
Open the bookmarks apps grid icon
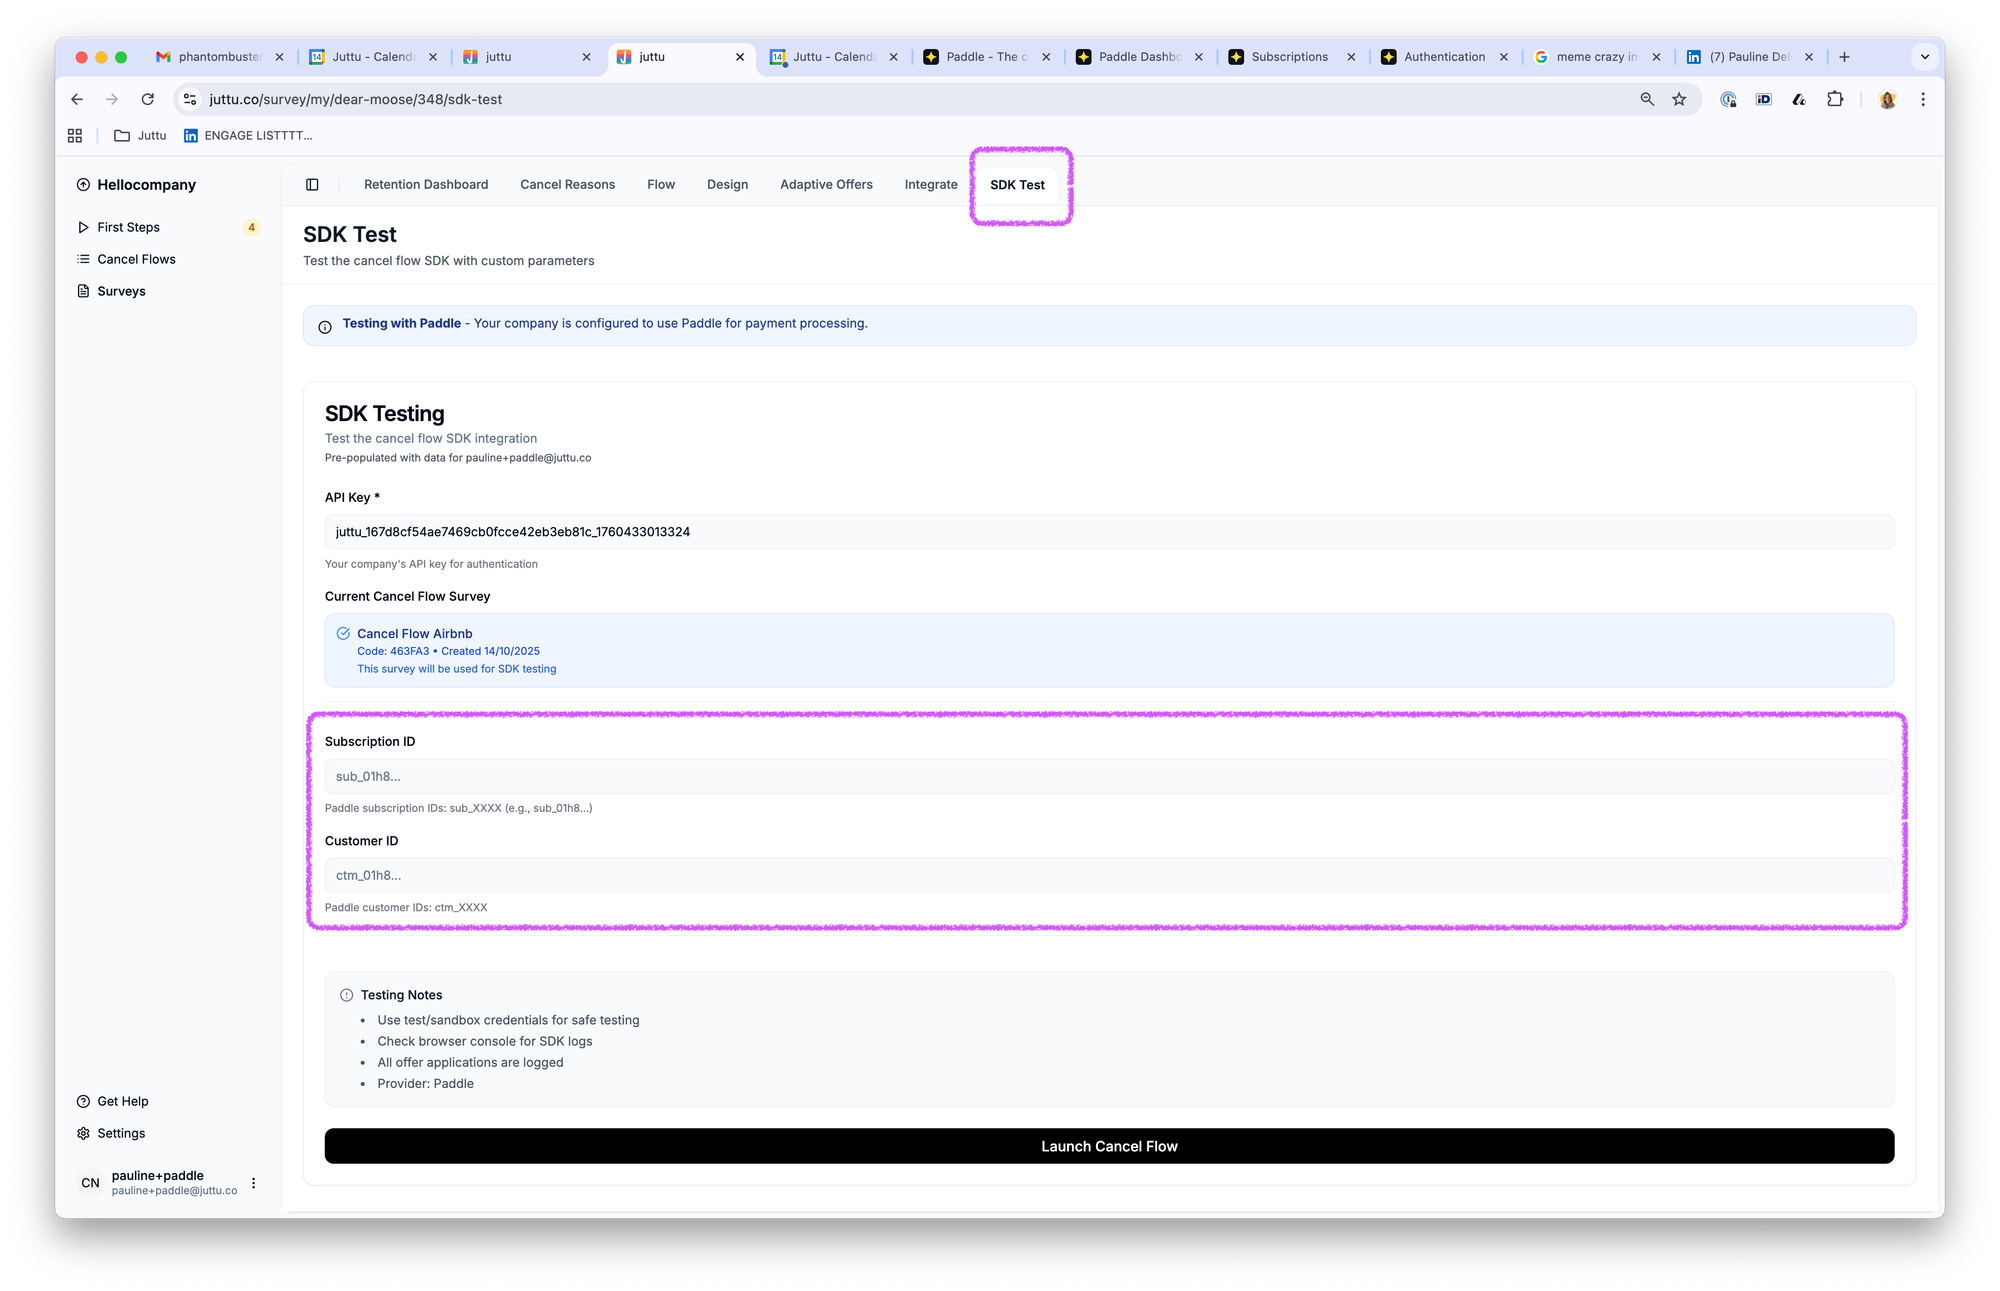(x=75, y=136)
